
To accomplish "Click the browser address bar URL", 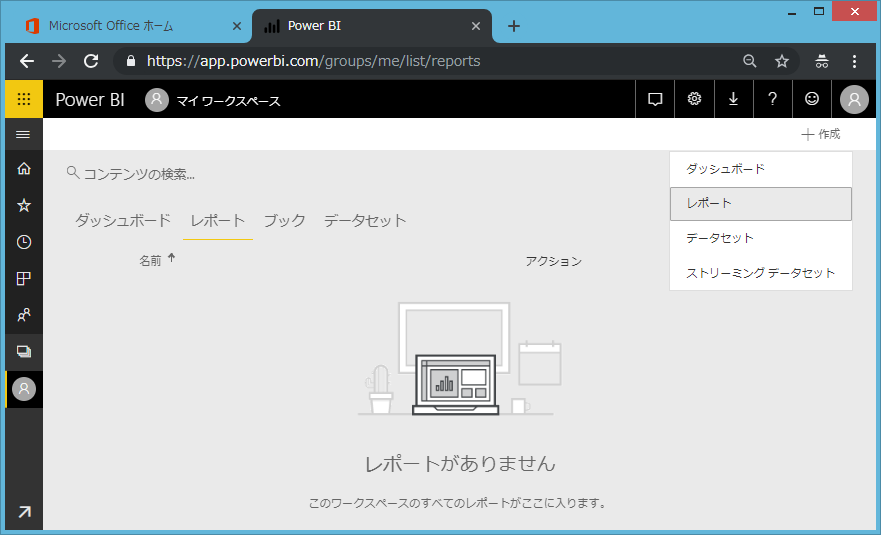I will pos(314,61).
